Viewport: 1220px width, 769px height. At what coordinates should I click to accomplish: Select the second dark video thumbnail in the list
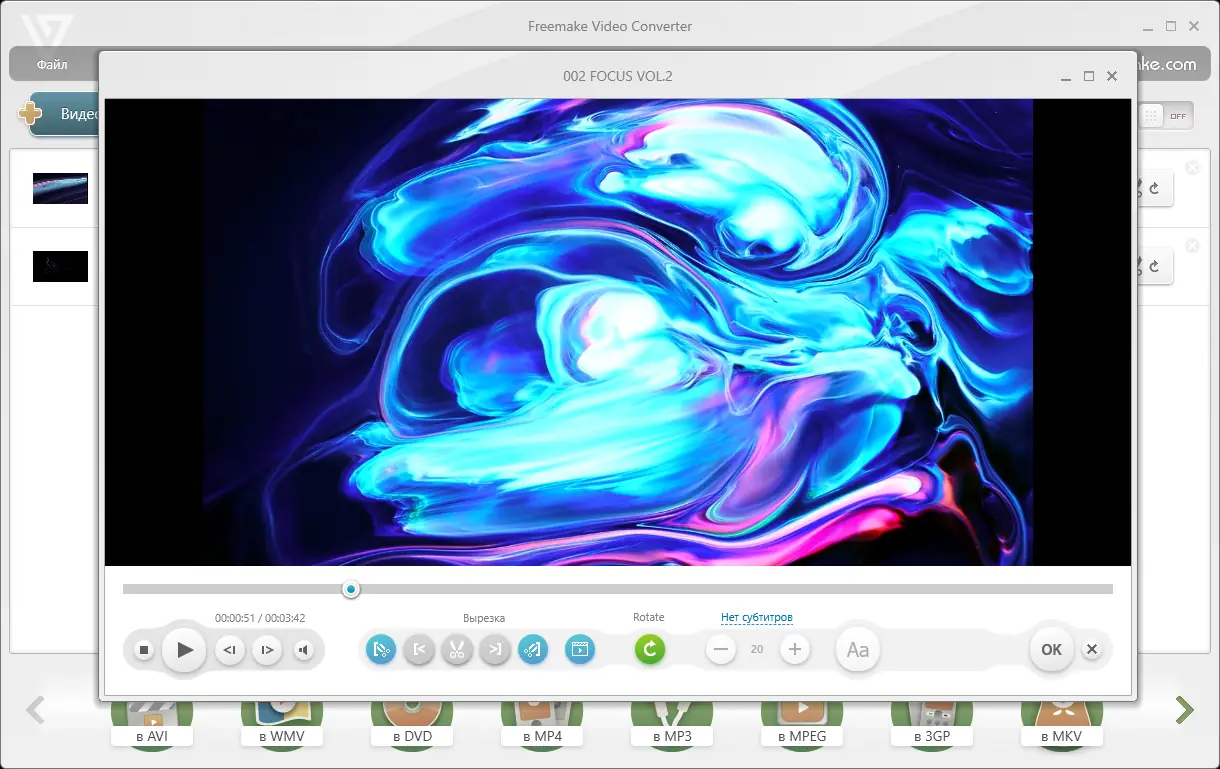point(60,266)
